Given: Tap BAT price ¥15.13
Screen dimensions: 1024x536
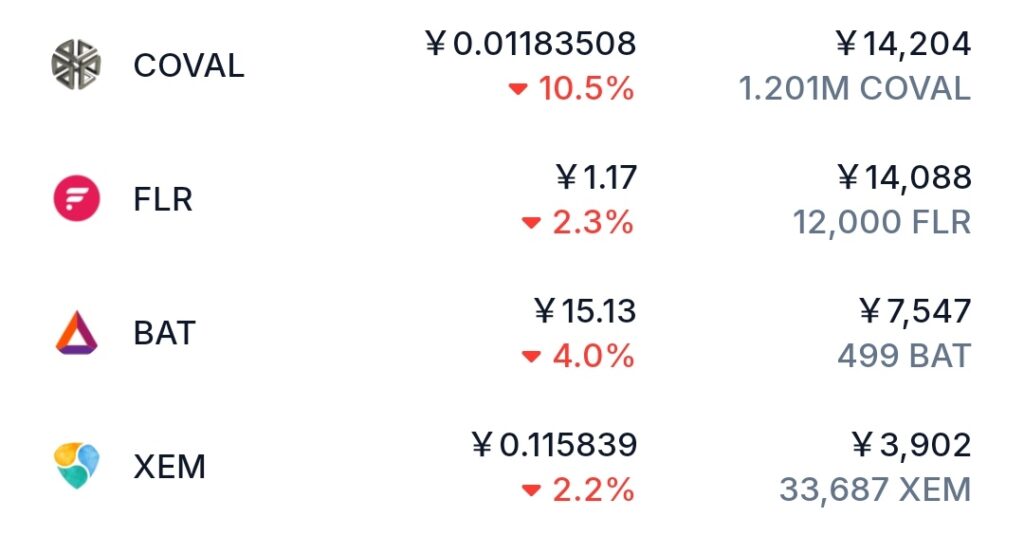Looking at the screenshot, I should pos(585,311).
